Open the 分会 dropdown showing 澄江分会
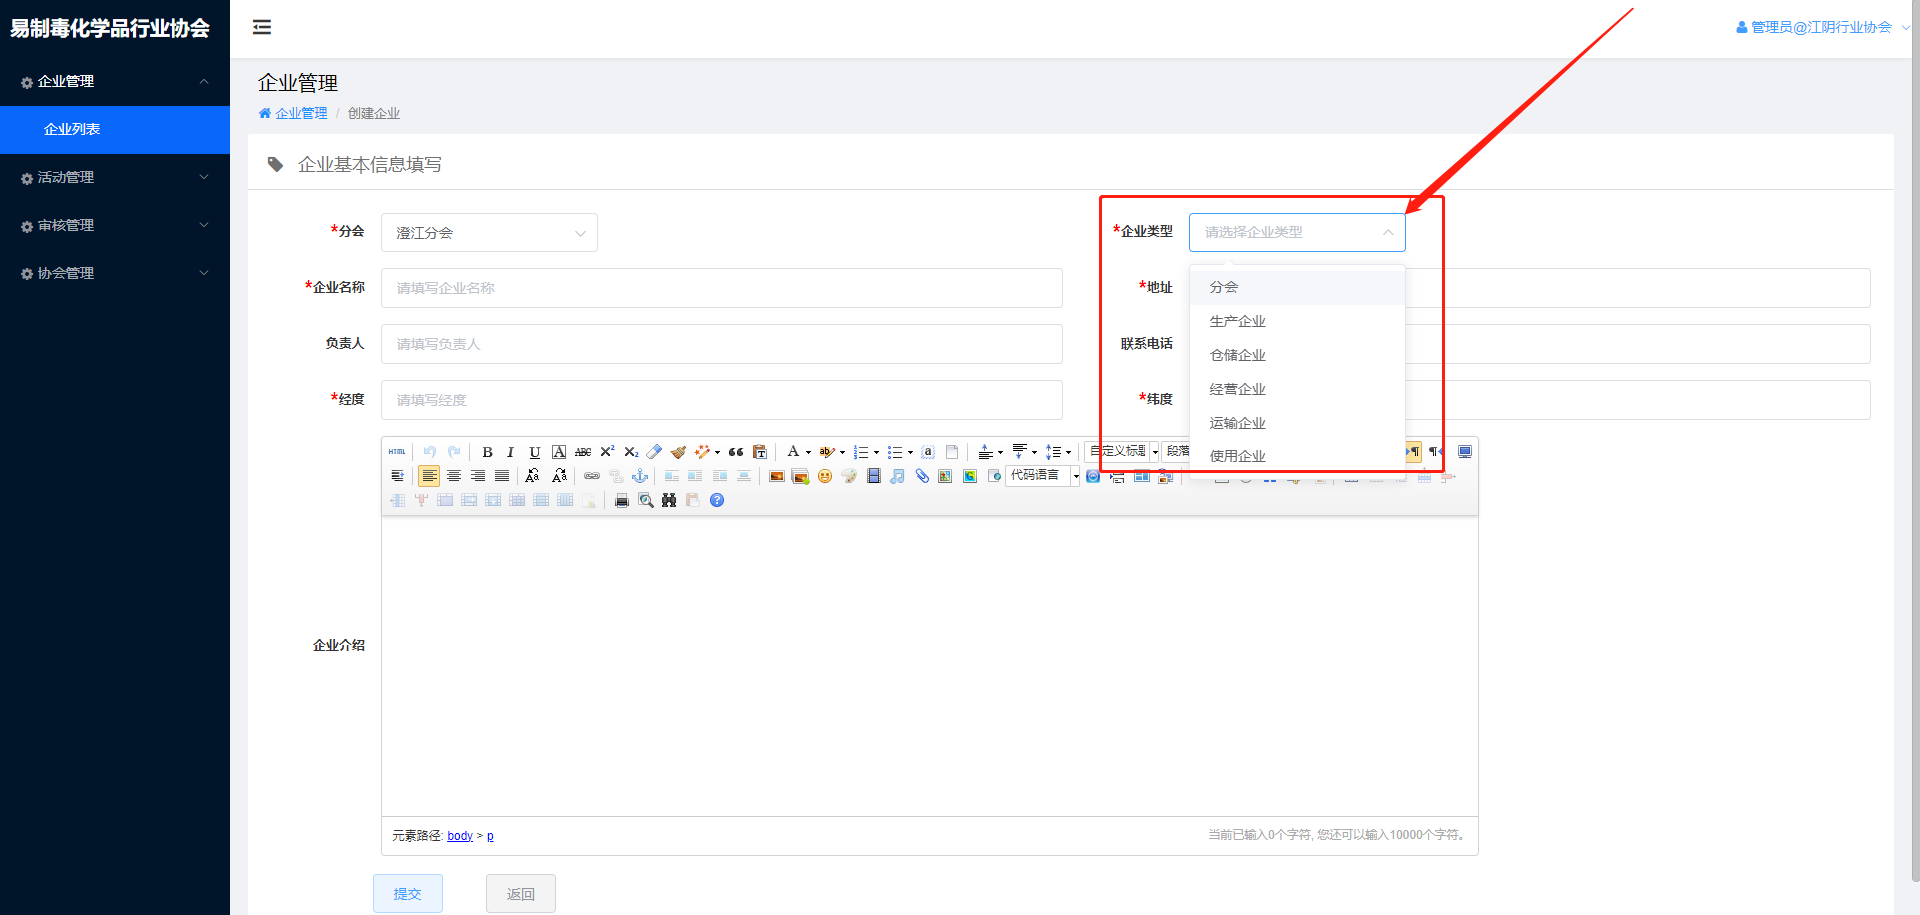 coord(489,232)
